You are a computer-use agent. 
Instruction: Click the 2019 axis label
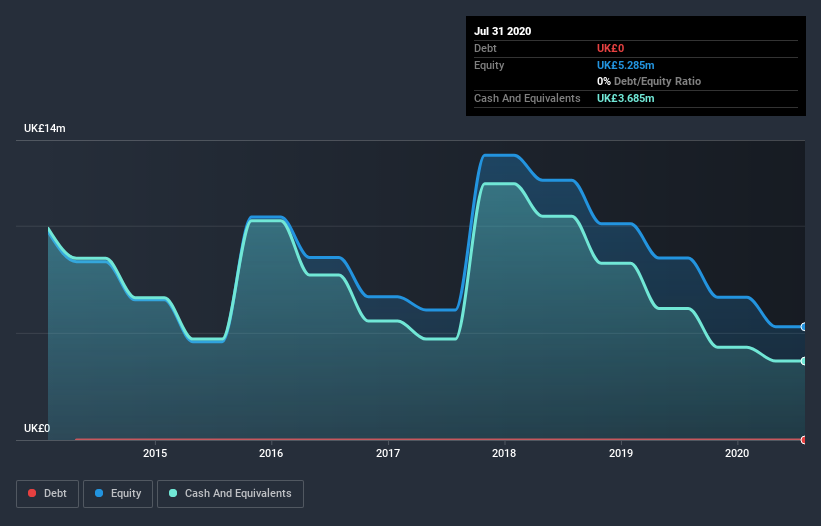click(621, 453)
